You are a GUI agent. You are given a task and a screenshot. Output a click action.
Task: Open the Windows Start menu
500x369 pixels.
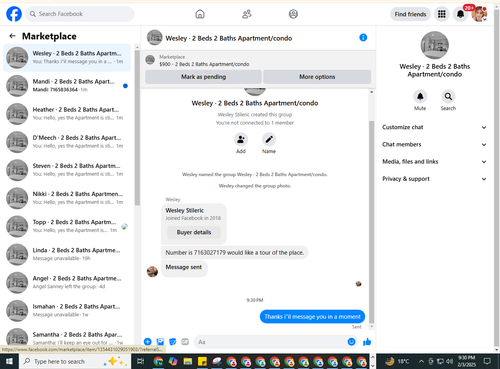coord(9,361)
